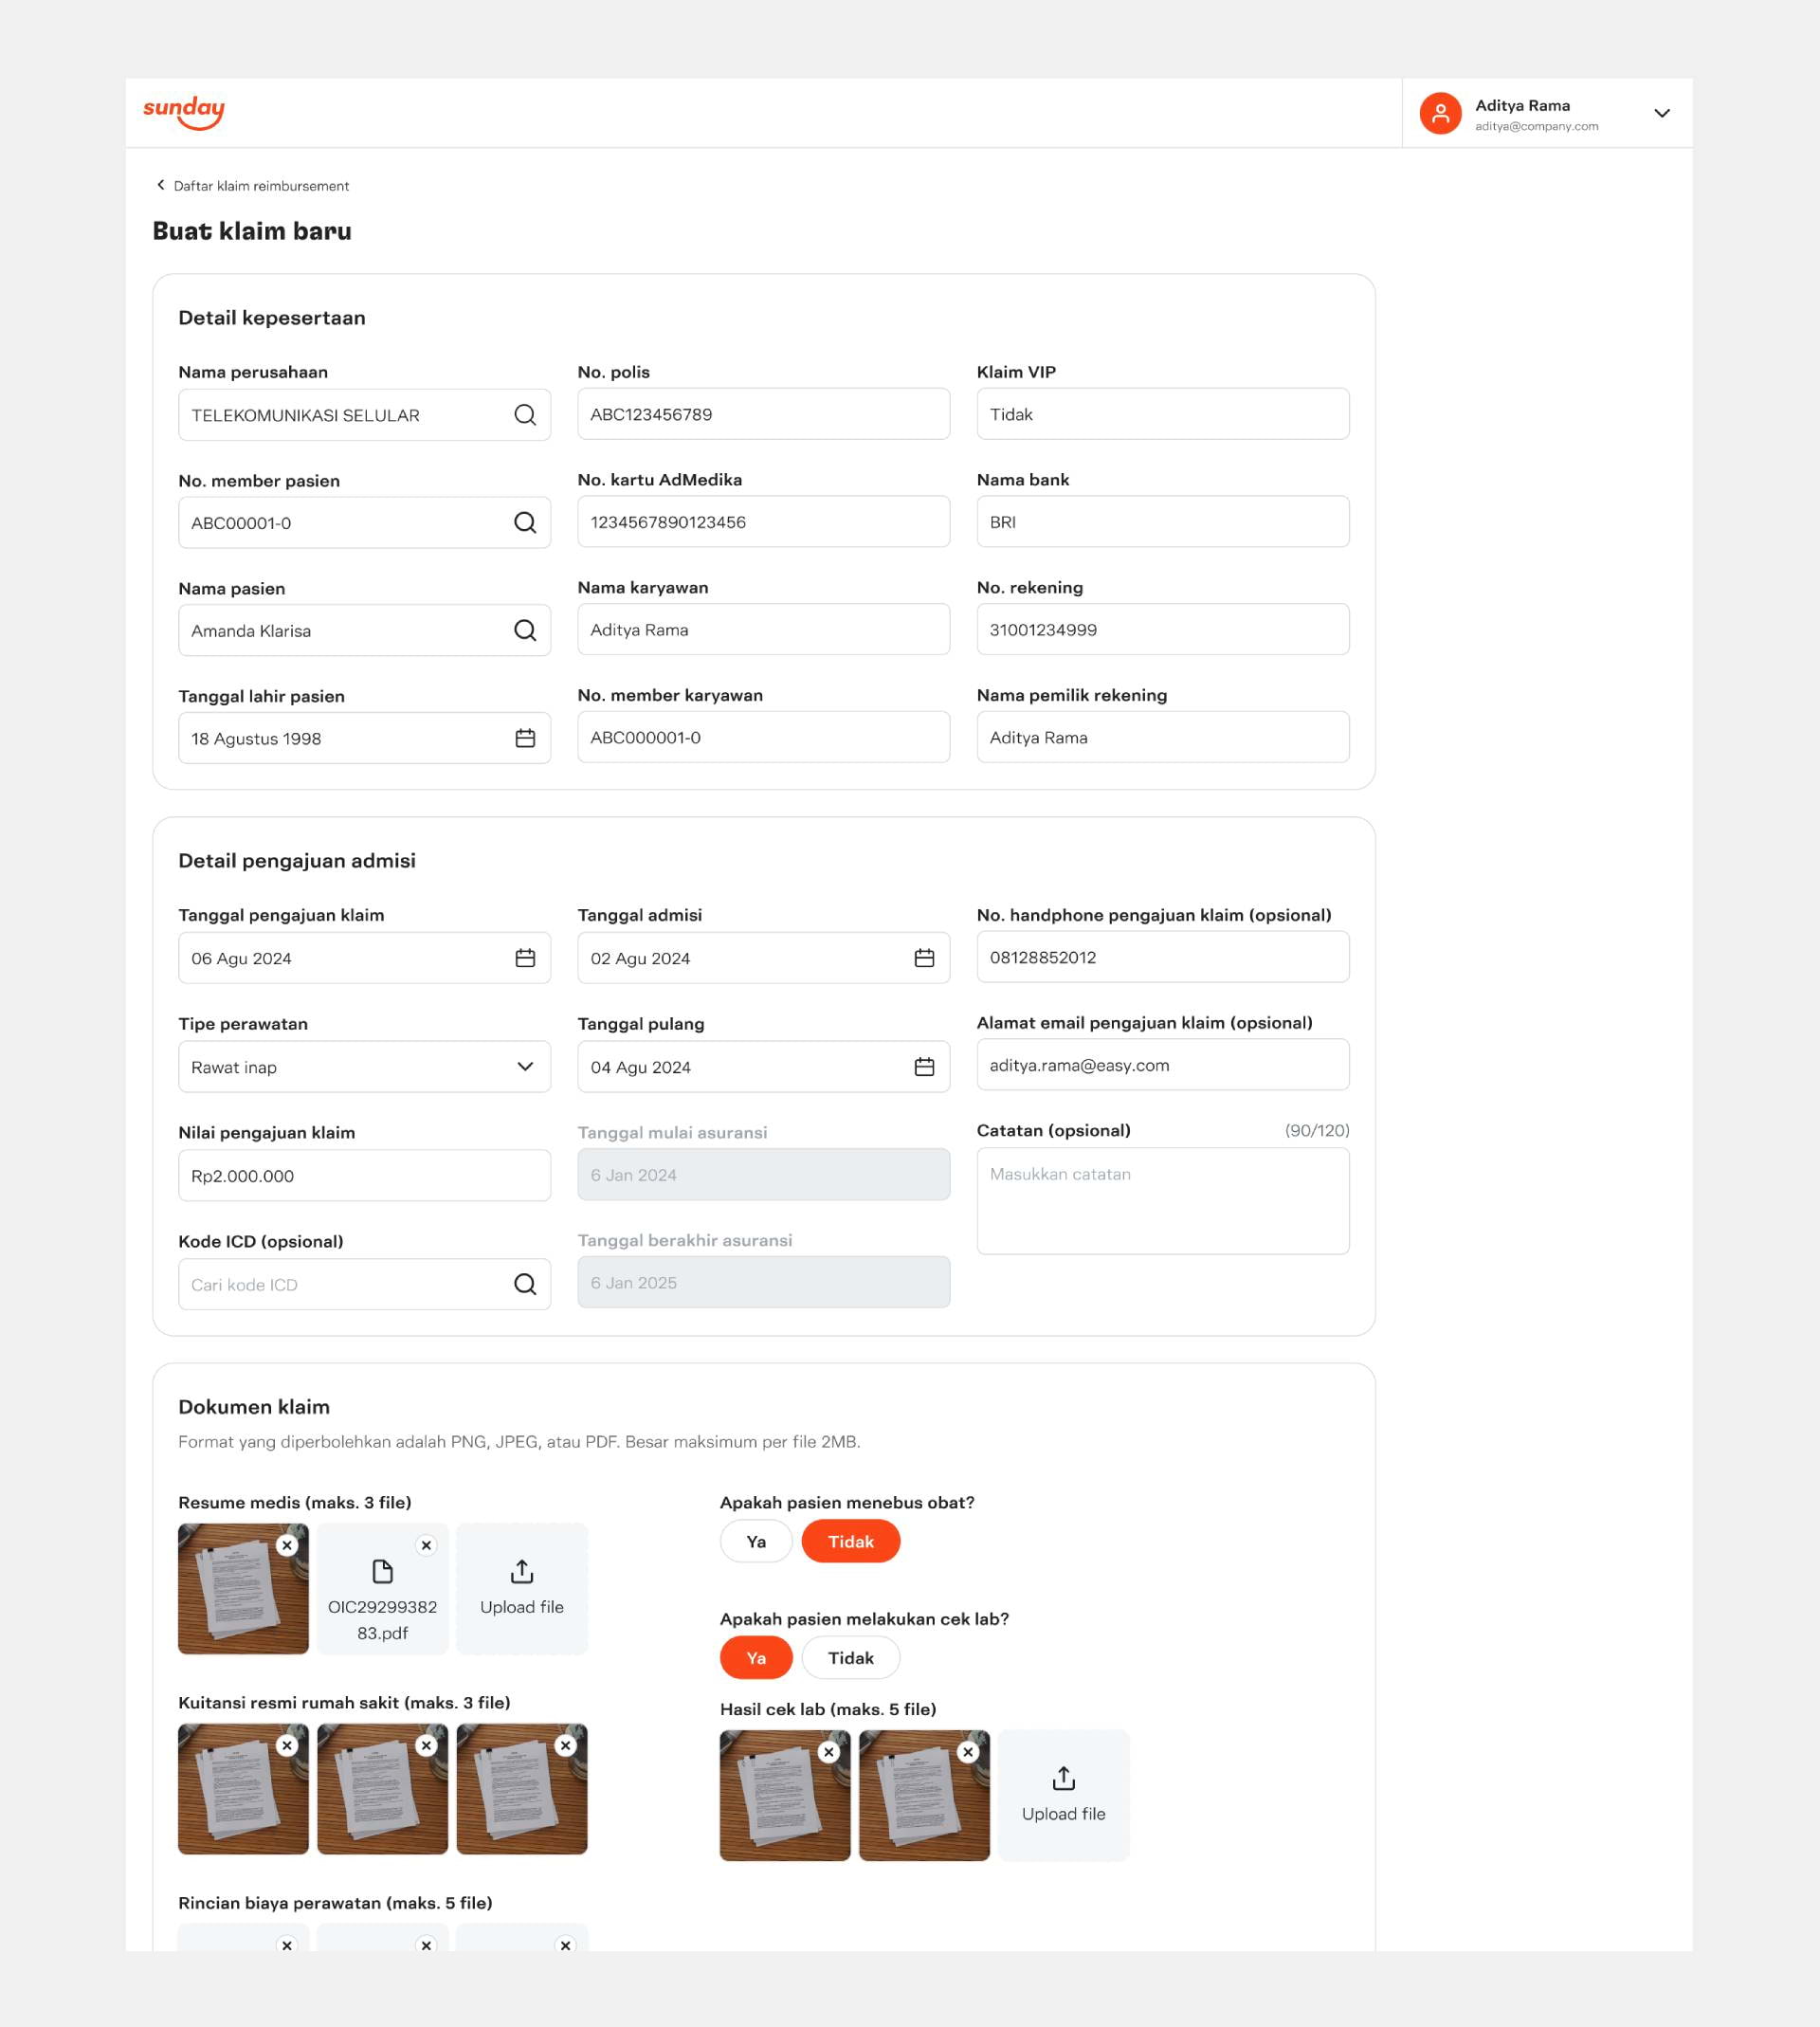Screen dimensions: 1820x2027
Task: Open calendar for Tanggal lahir pasien
Action: point(525,738)
